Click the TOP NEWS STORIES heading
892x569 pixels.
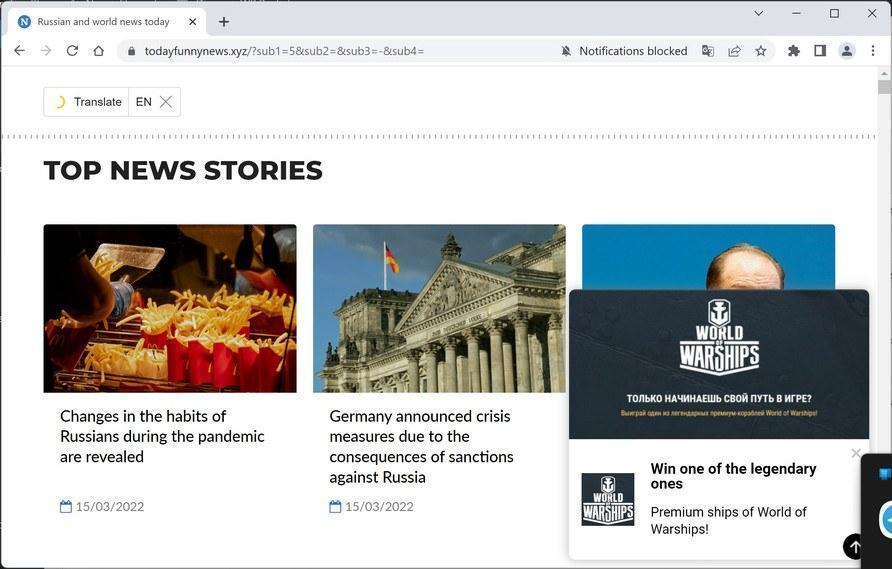point(183,171)
